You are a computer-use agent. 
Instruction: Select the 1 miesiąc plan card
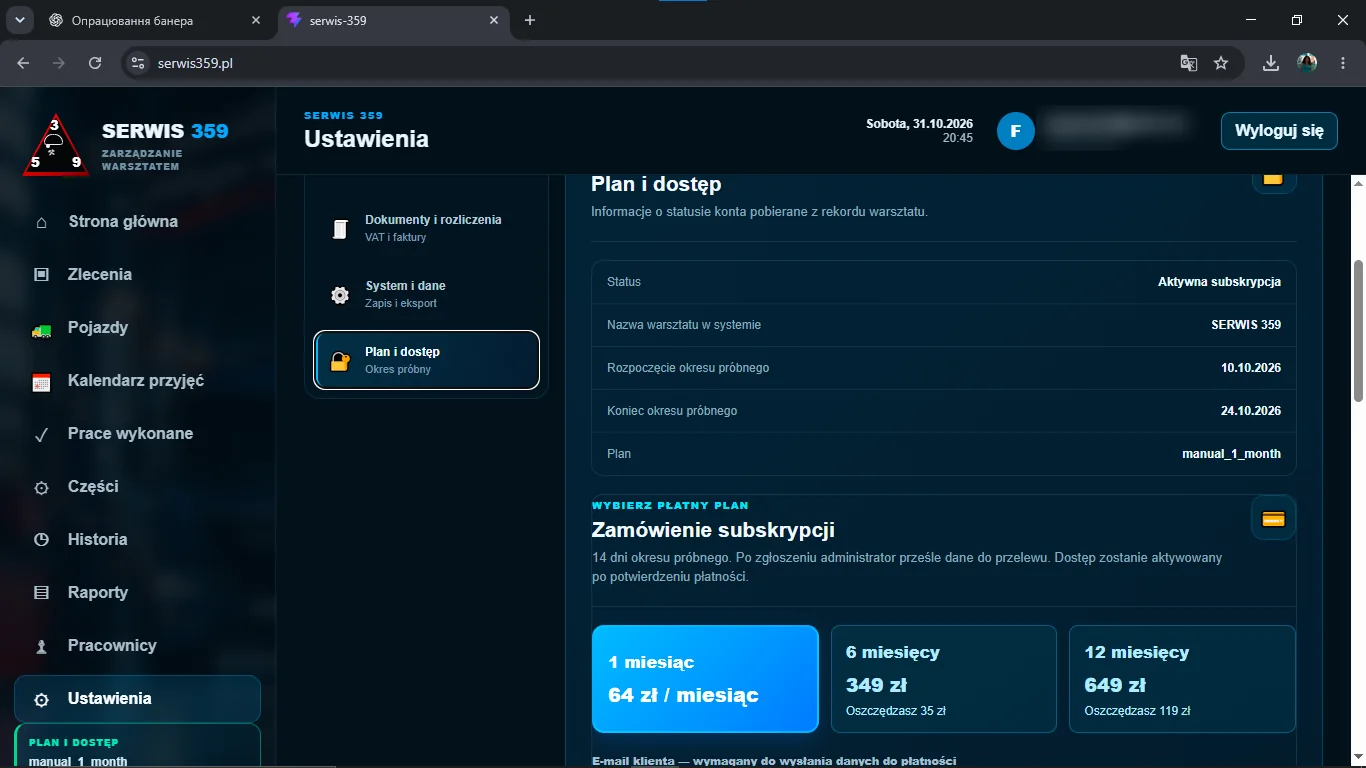pyautogui.click(x=705, y=679)
